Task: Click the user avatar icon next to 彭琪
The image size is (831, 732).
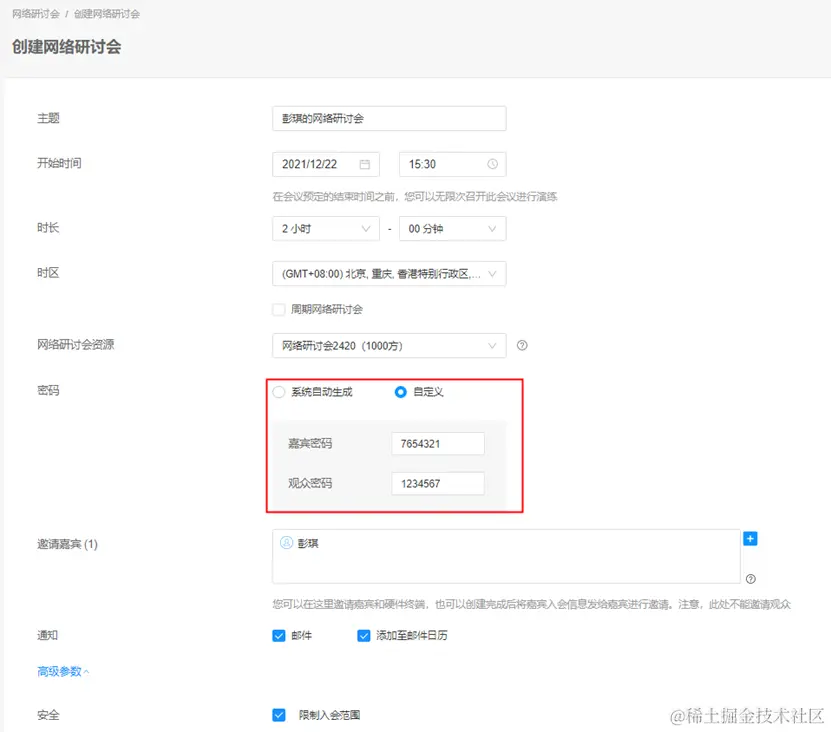Action: point(286,543)
